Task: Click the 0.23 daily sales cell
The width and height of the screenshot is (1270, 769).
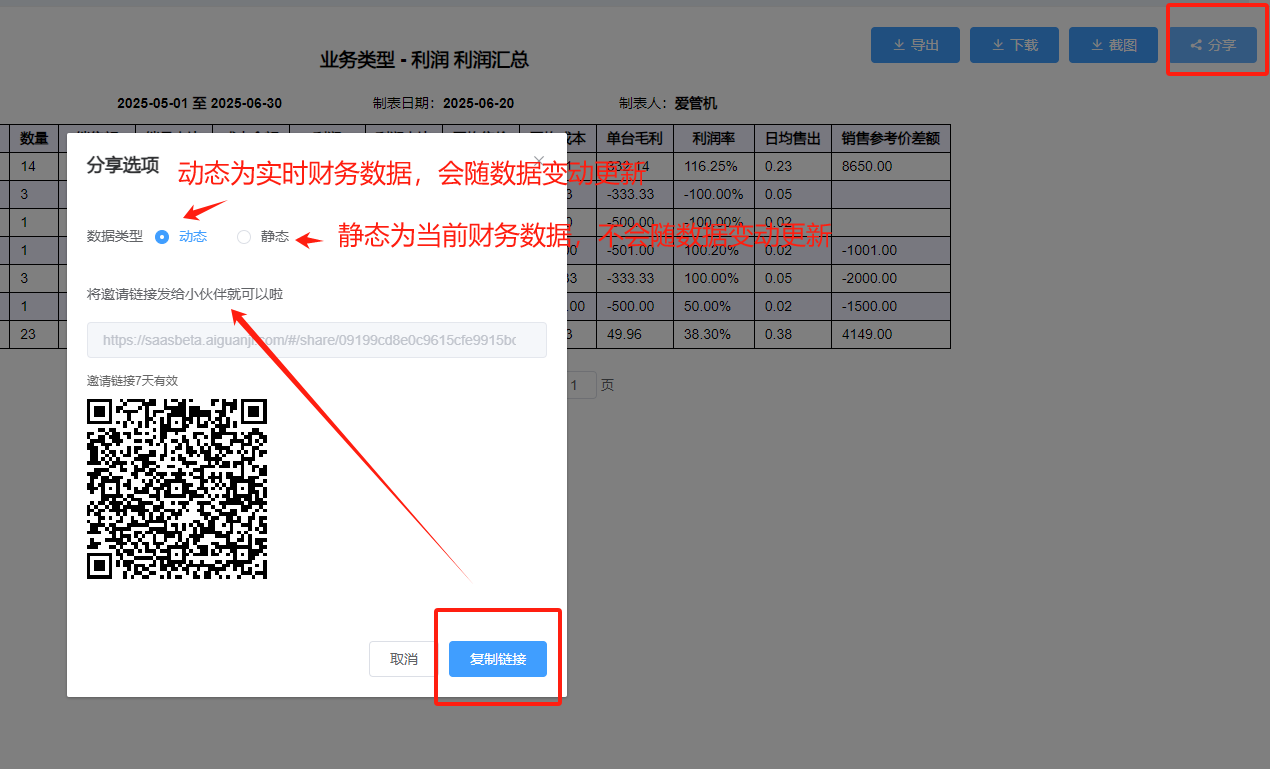Action: pos(793,166)
